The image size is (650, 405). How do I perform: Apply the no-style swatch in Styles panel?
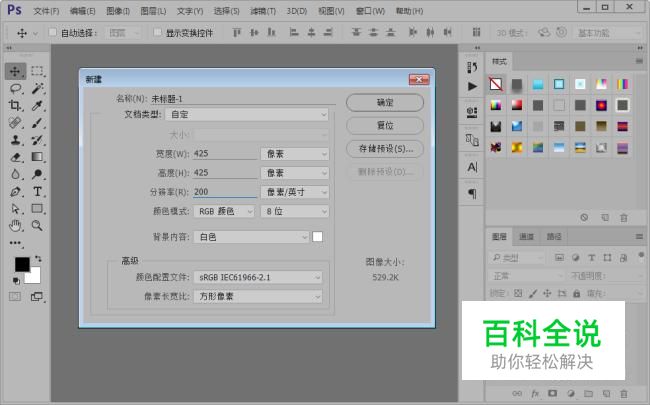click(x=496, y=84)
